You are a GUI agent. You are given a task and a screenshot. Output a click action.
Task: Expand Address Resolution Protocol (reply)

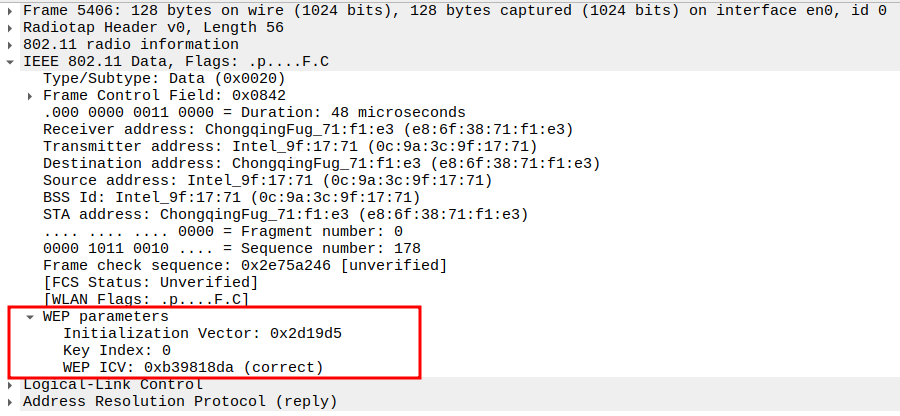[11, 402]
